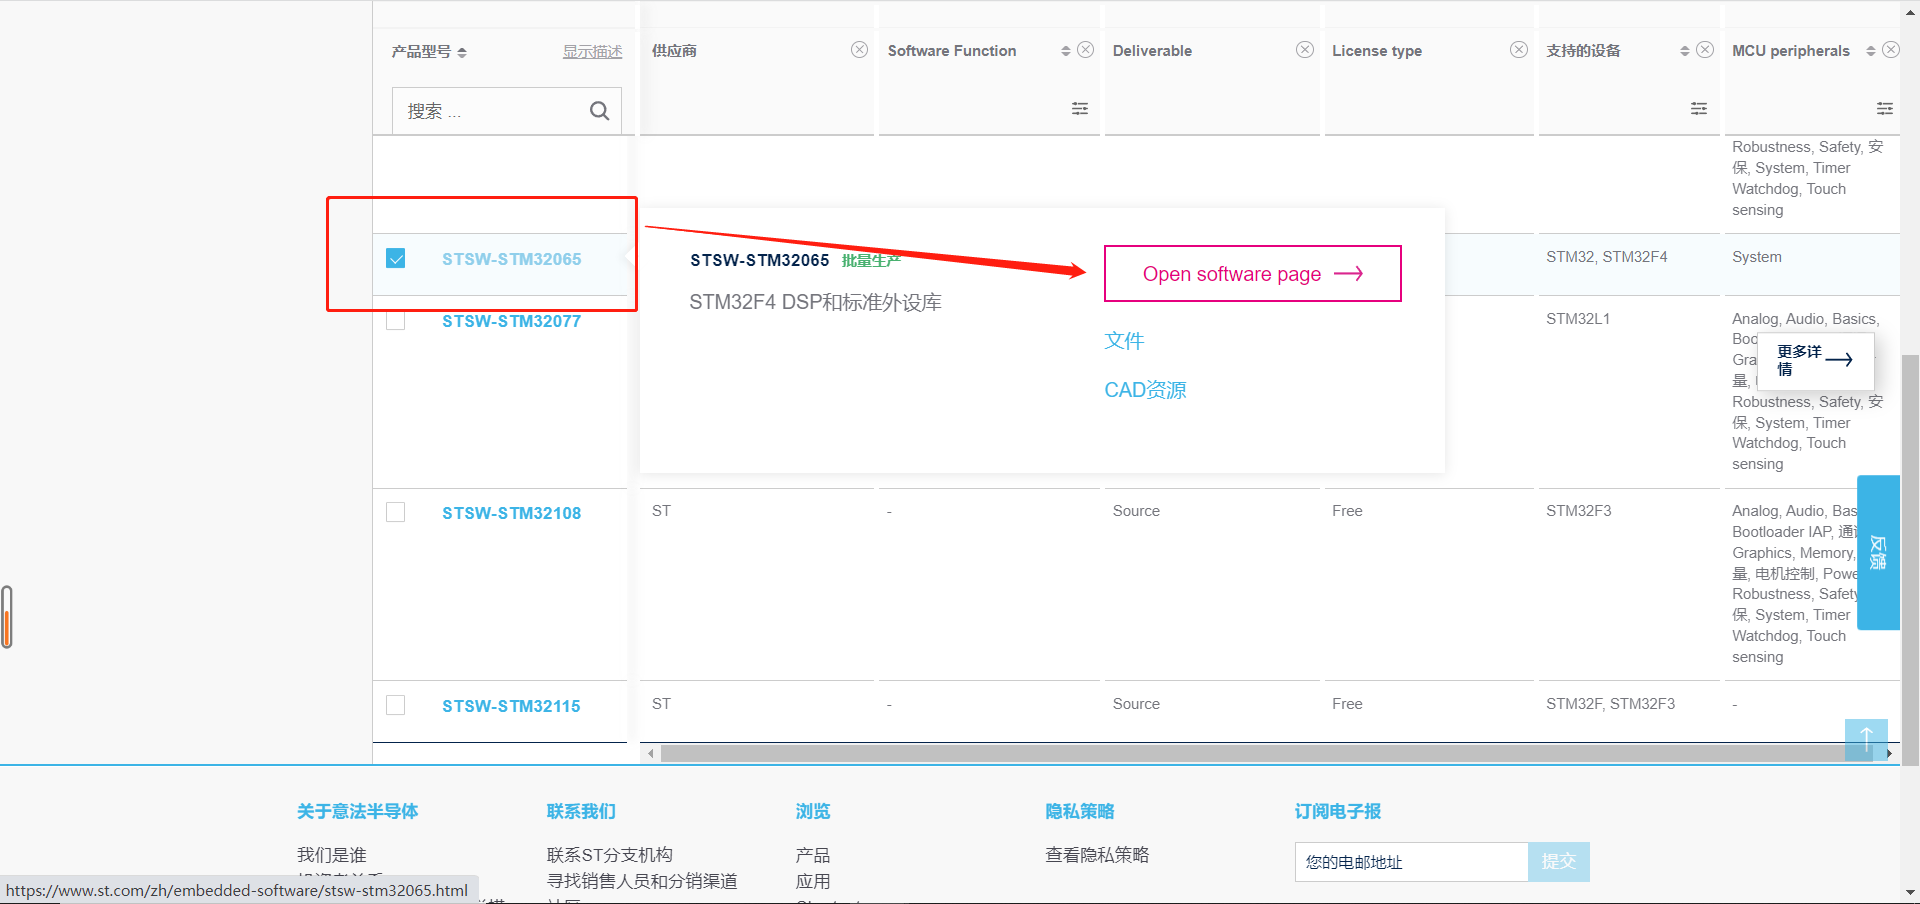Click the 订阅电子报 footer heading
The image size is (1920, 904).
point(1338,812)
